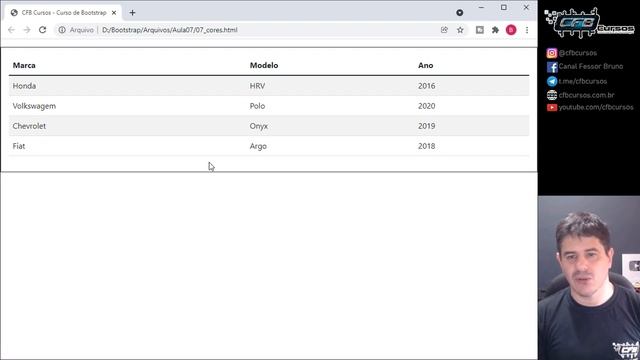Click the Telegram icon beside t.me/cfbcursos
Viewport: 640px width, 360px height.
tap(552, 81)
